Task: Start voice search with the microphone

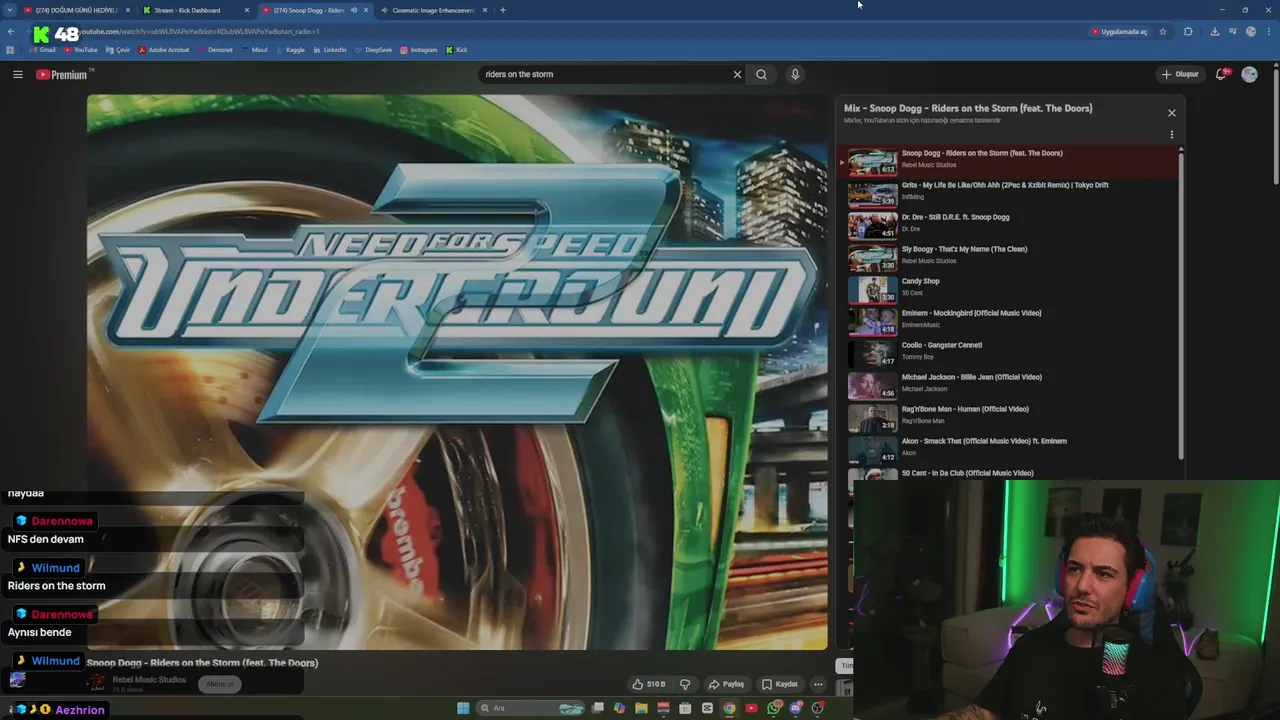Action: click(x=795, y=74)
